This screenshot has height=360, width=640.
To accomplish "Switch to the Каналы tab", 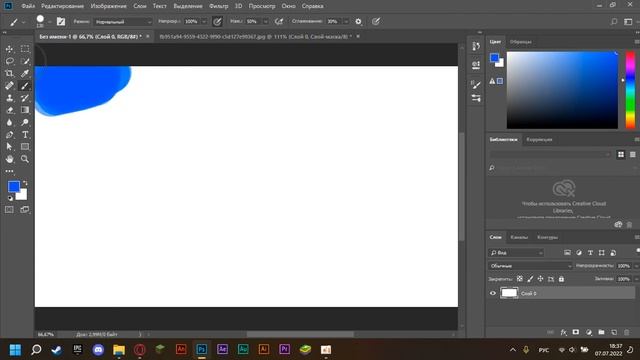I will pos(519,237).
